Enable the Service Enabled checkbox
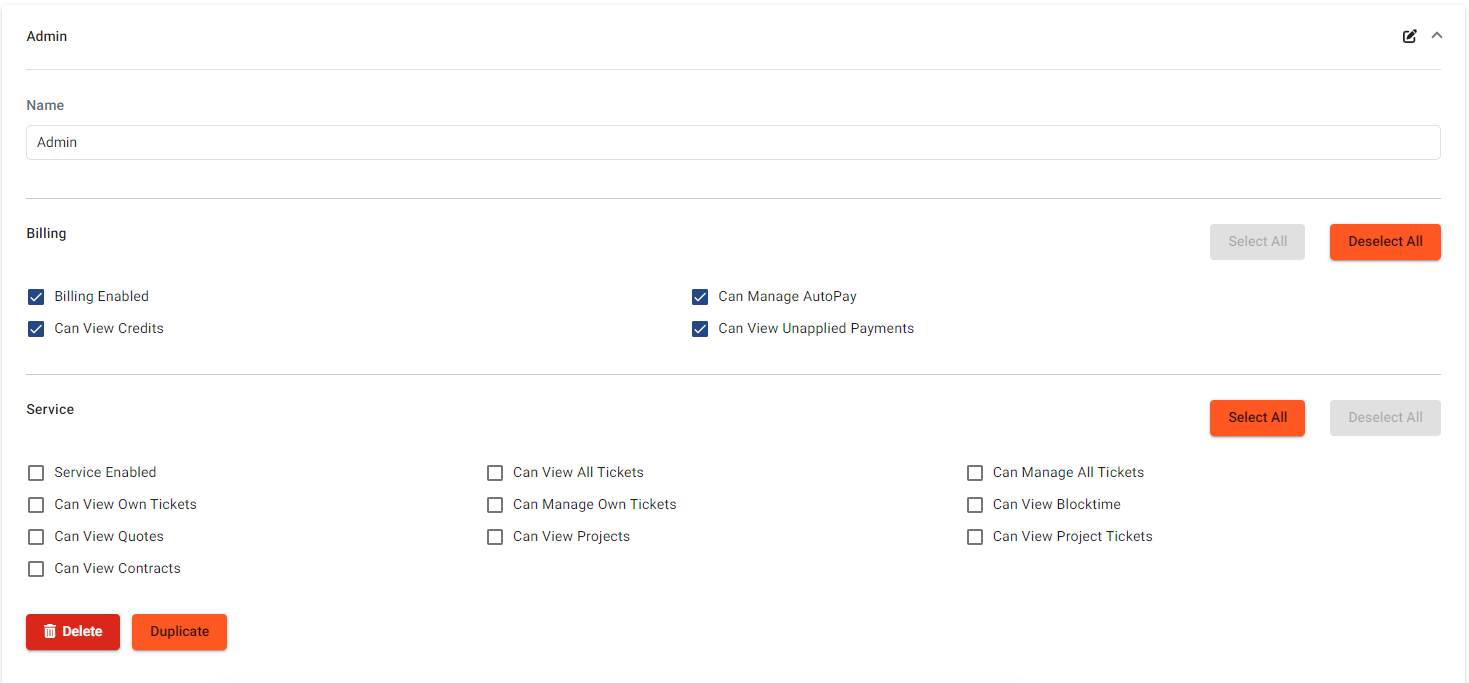This screenshot has height=683, width=1469. pos(36,473)
